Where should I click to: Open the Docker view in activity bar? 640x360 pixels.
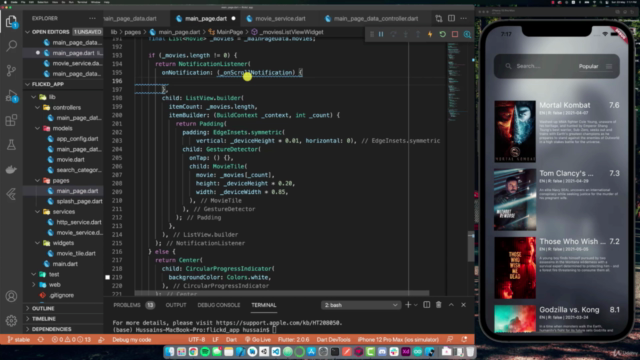[x=11, y=169]
